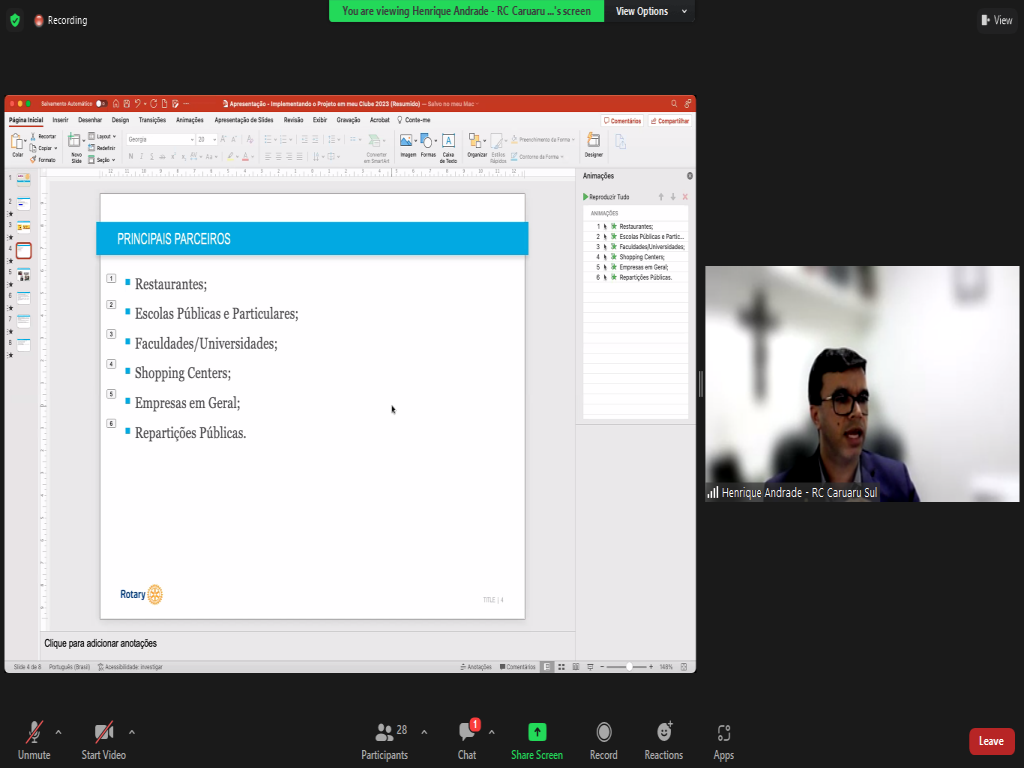The height and width of the screenshot is (768, 1024).
Task: Open the View Options dropdown
Action: point(651,11)
